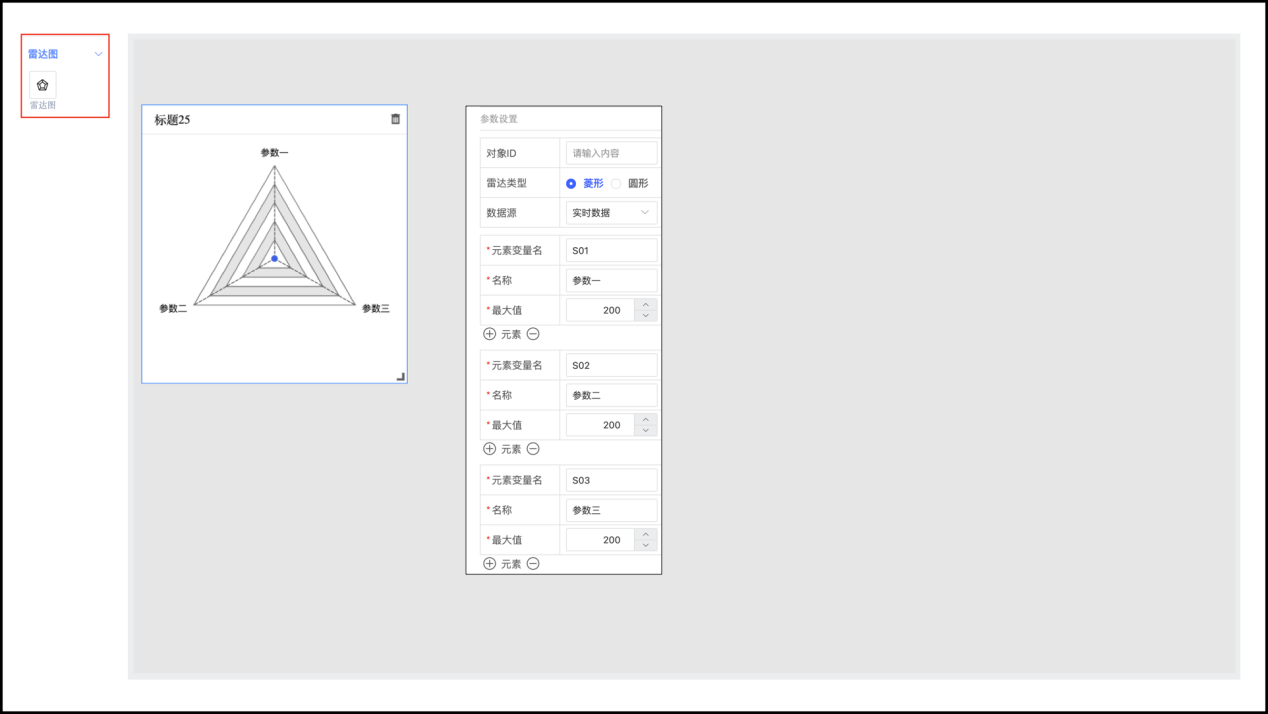Select the 菱形 radar type radio button

(x=571, y=184)
